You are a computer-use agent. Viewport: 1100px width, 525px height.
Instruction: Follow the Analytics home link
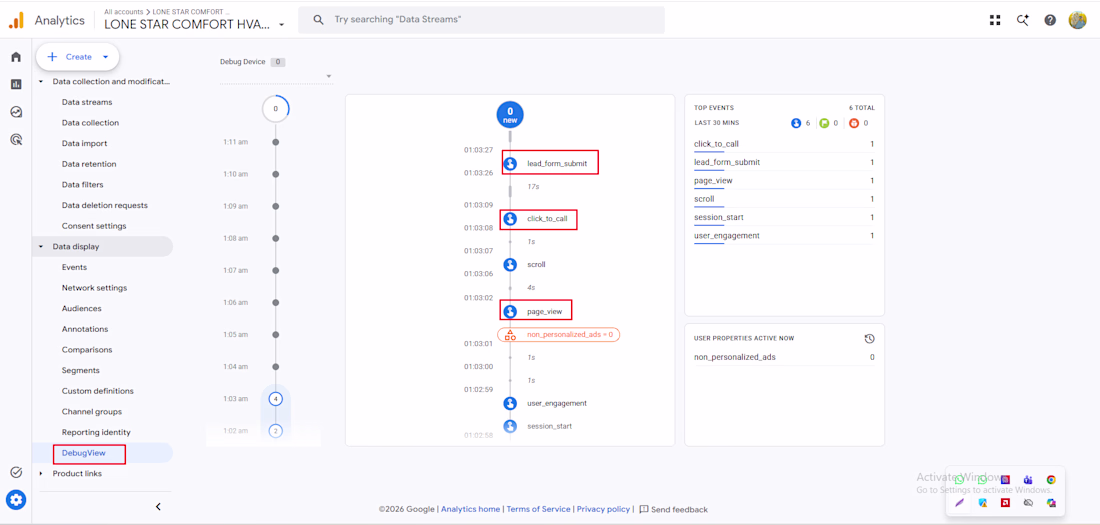tap(471, 510)
